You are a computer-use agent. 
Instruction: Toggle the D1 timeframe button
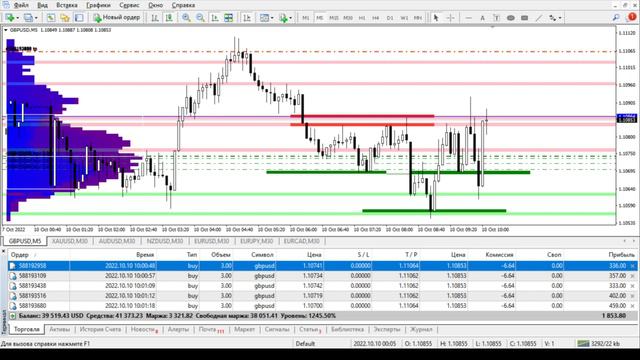coord(390,18)
